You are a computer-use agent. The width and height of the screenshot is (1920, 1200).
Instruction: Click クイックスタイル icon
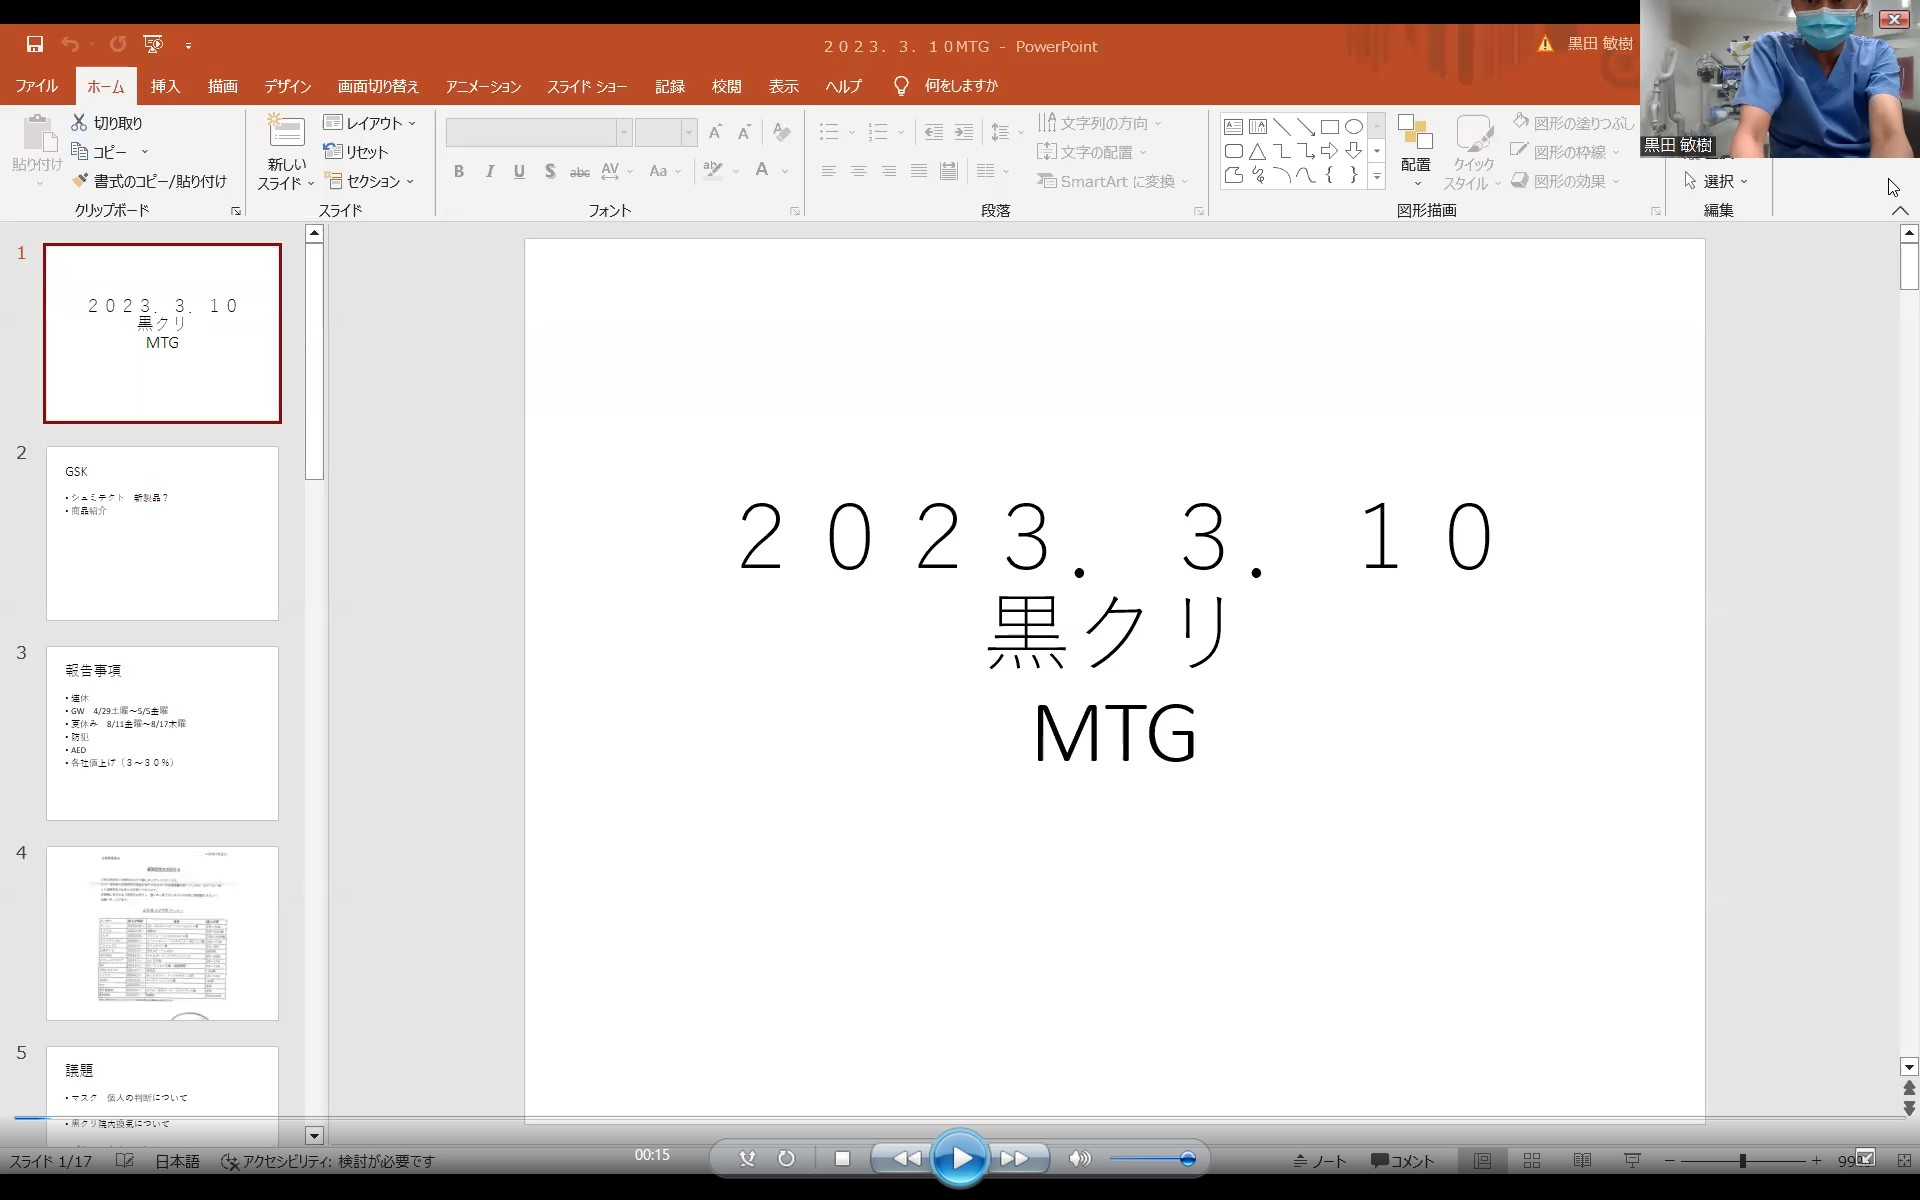[1473, 134]
